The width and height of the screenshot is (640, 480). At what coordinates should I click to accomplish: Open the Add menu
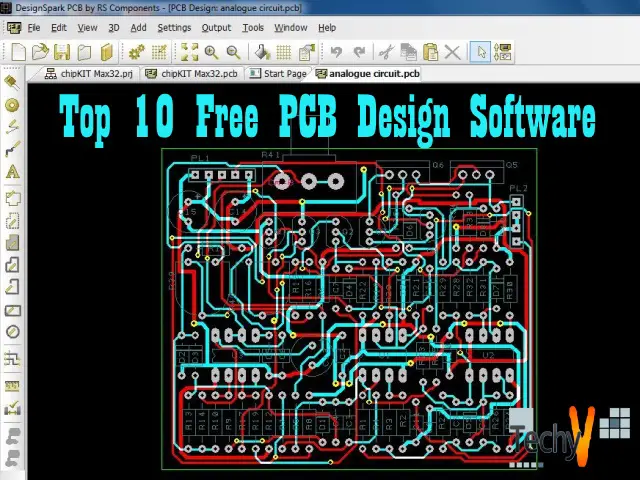click(138, 28)
